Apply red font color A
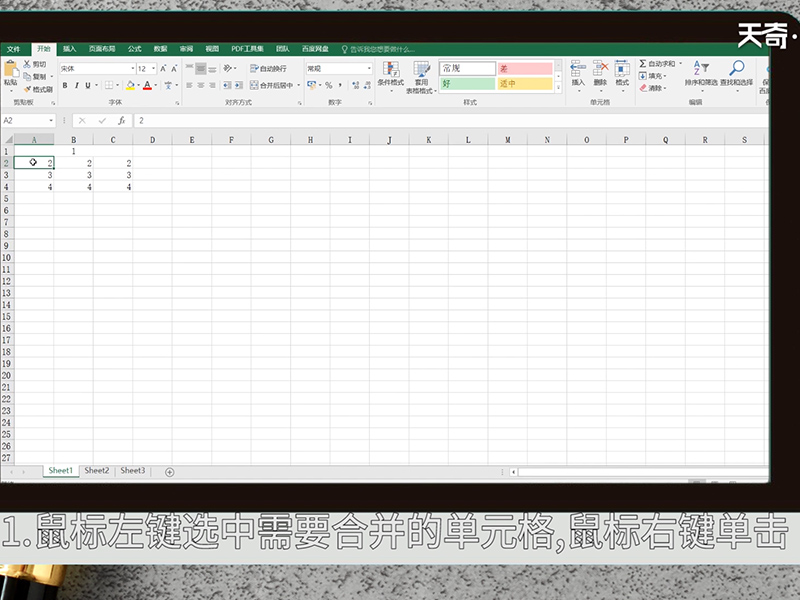Viewport: 800px width, 600px height. 147,85
